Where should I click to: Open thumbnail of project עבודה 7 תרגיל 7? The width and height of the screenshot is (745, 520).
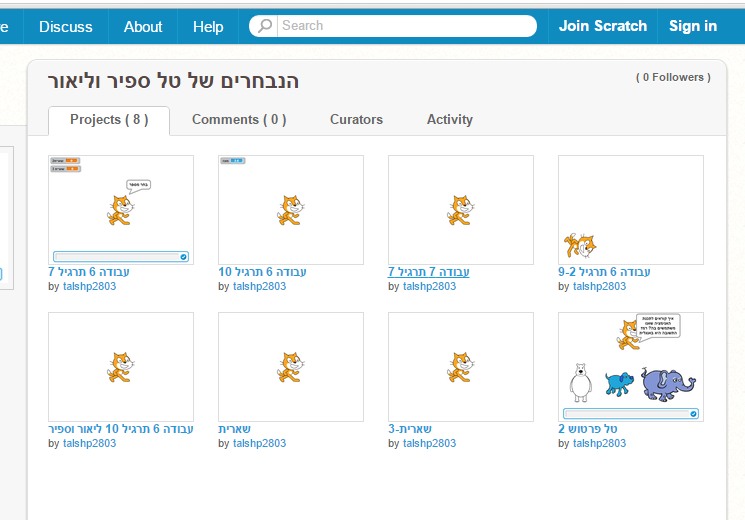pyautogui.click(x=461, y=210)
